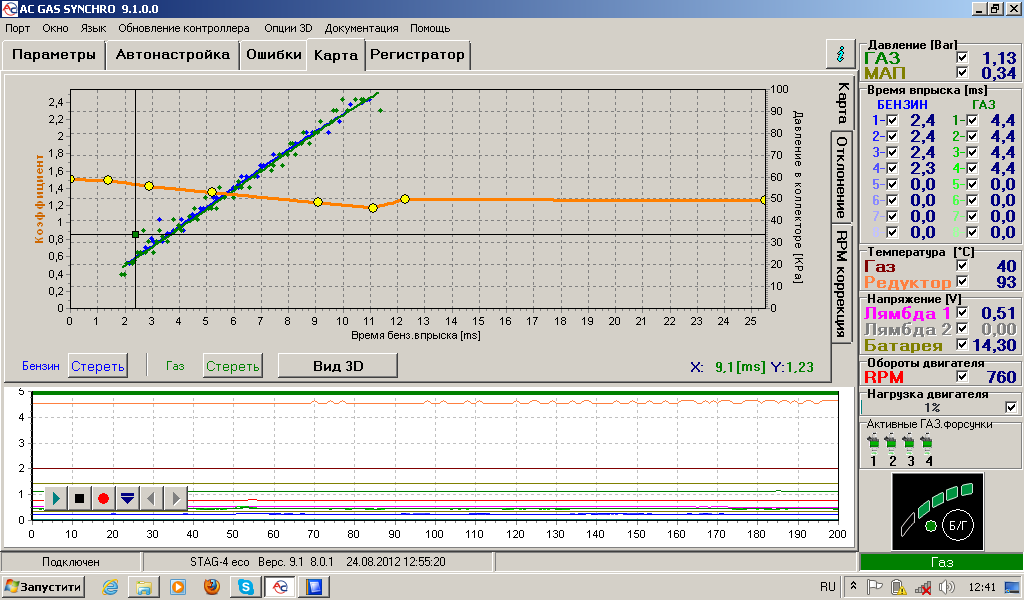
Task: Click the blue down-arrow oscilloscope icon
Action: 127,499
